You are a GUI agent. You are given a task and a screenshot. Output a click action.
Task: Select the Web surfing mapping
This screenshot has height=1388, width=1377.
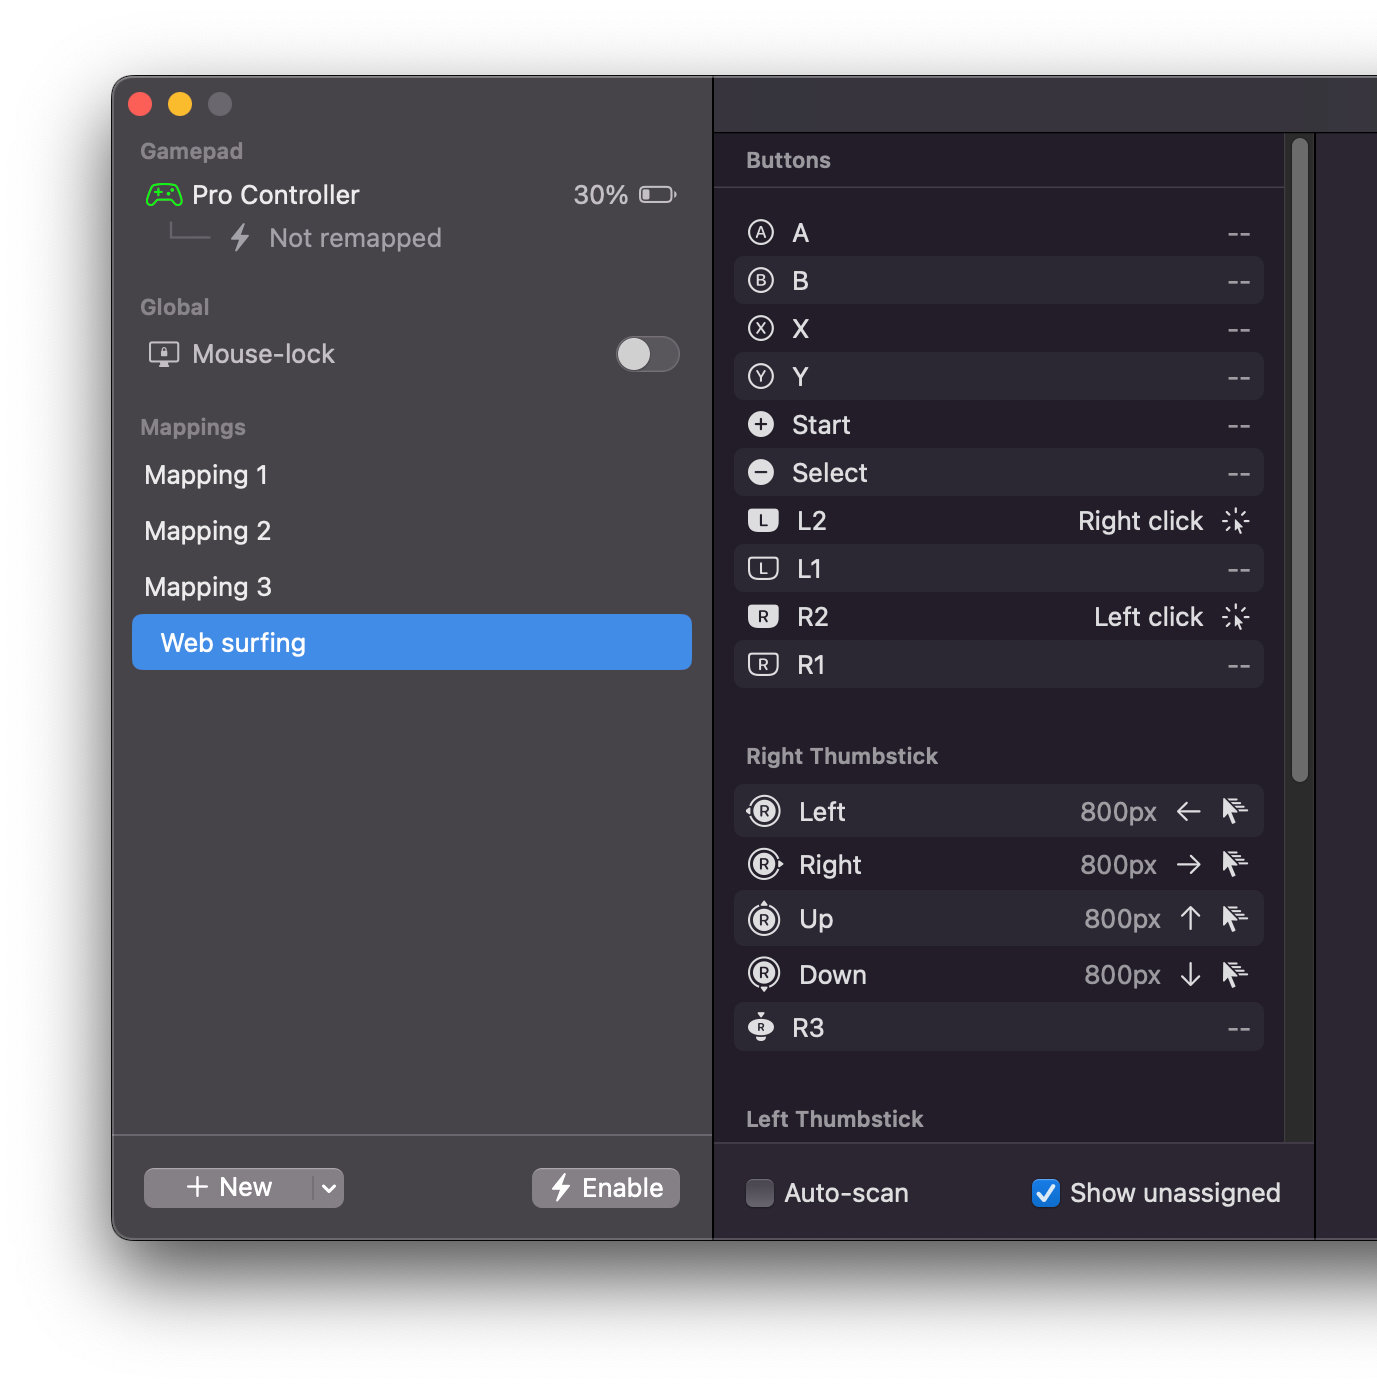click(x=412, y=642)
